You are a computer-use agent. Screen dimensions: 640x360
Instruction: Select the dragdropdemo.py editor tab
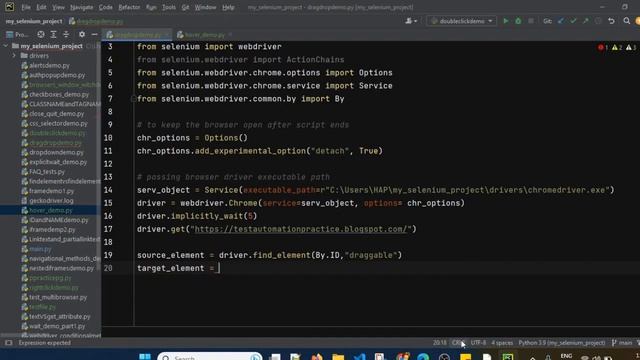coord(137,35)
